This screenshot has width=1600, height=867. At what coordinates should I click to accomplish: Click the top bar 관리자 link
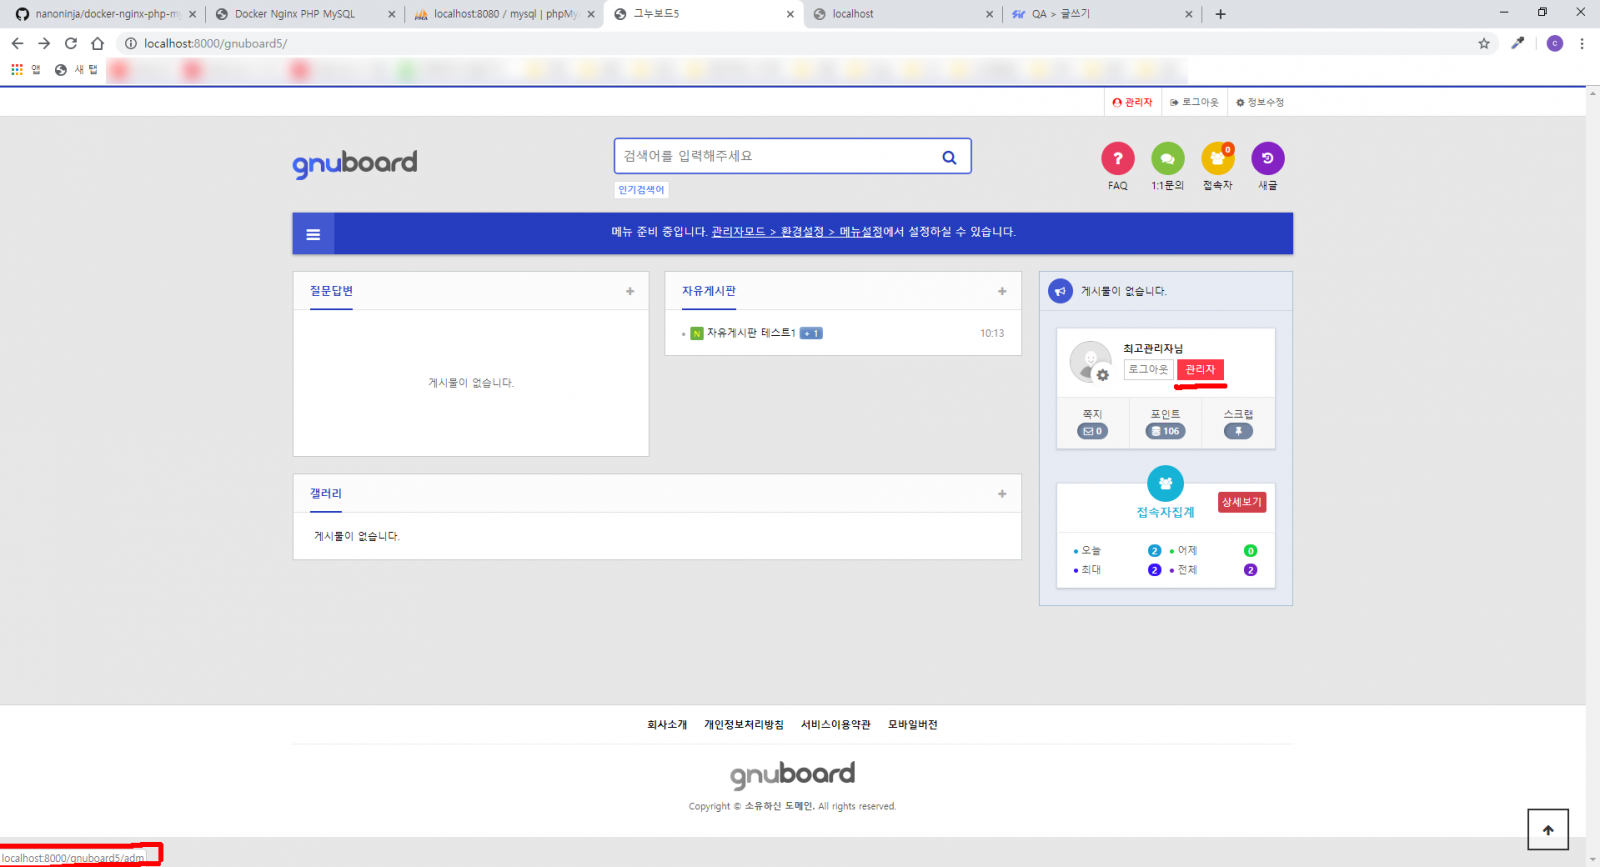pos(1132,102)
